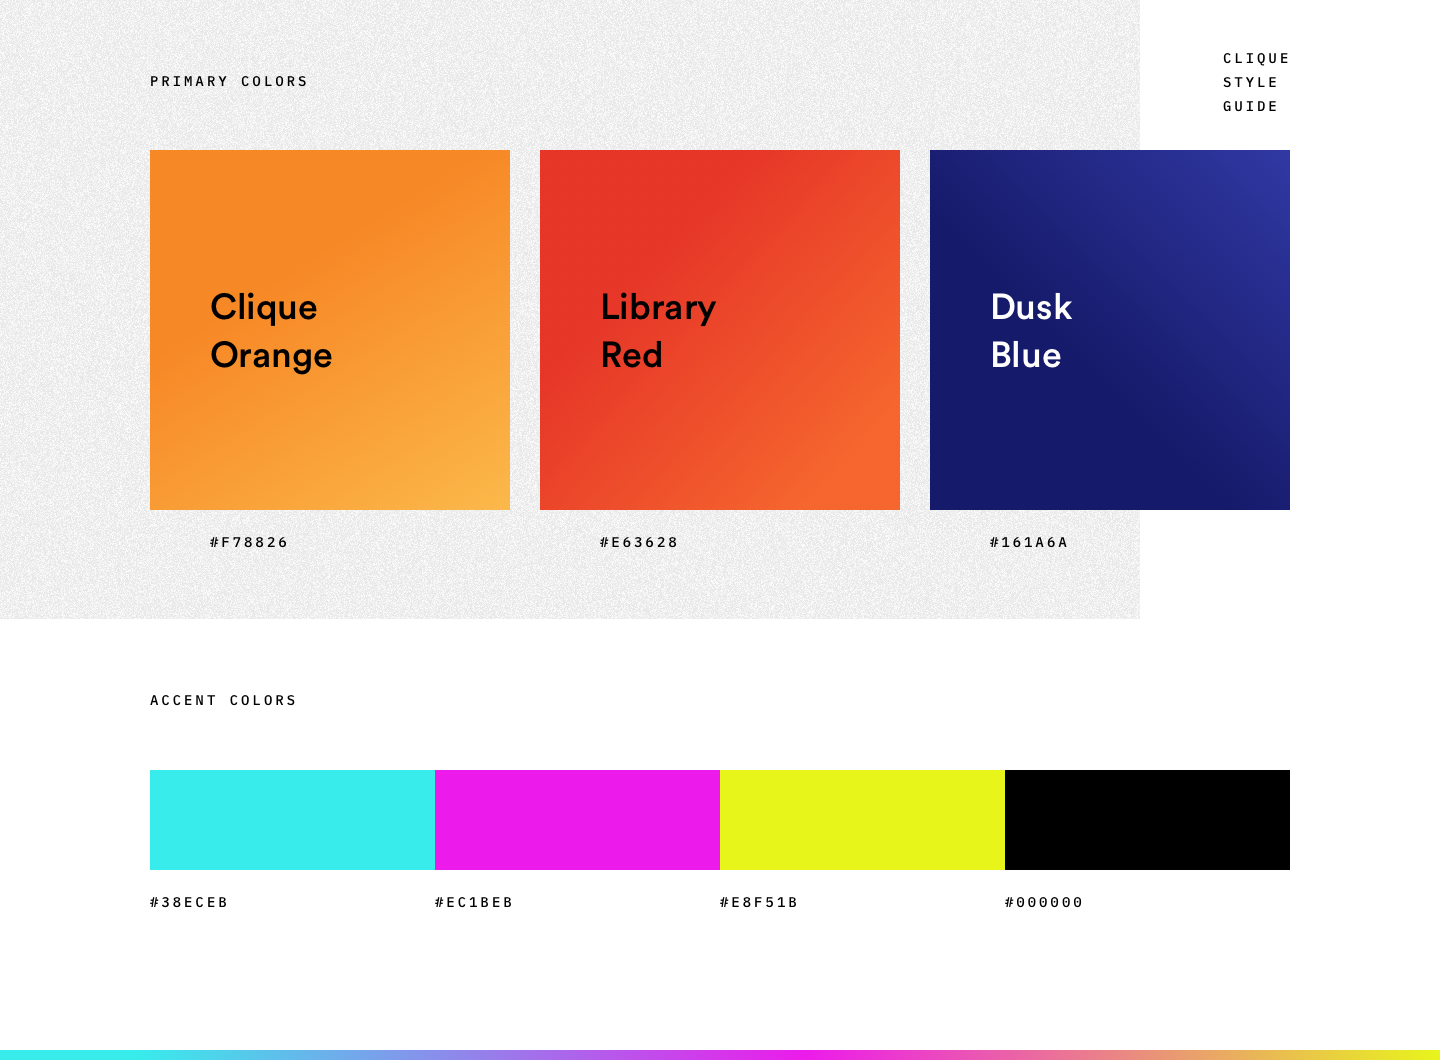Click the CLIQUE STYLE GUIDE title
The height and width of the screenshot is (1060, 1440).
[x=1255, y=82]
